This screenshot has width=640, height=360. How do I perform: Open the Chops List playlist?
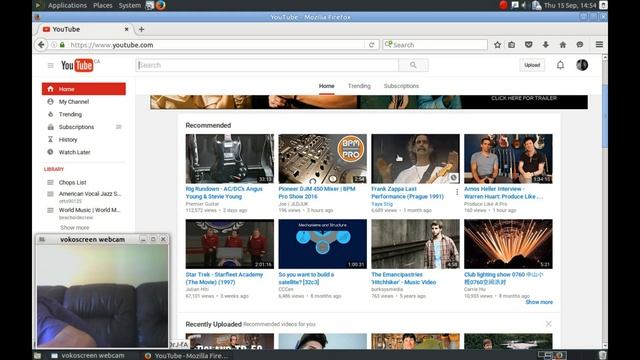click(x=72, y=182)
